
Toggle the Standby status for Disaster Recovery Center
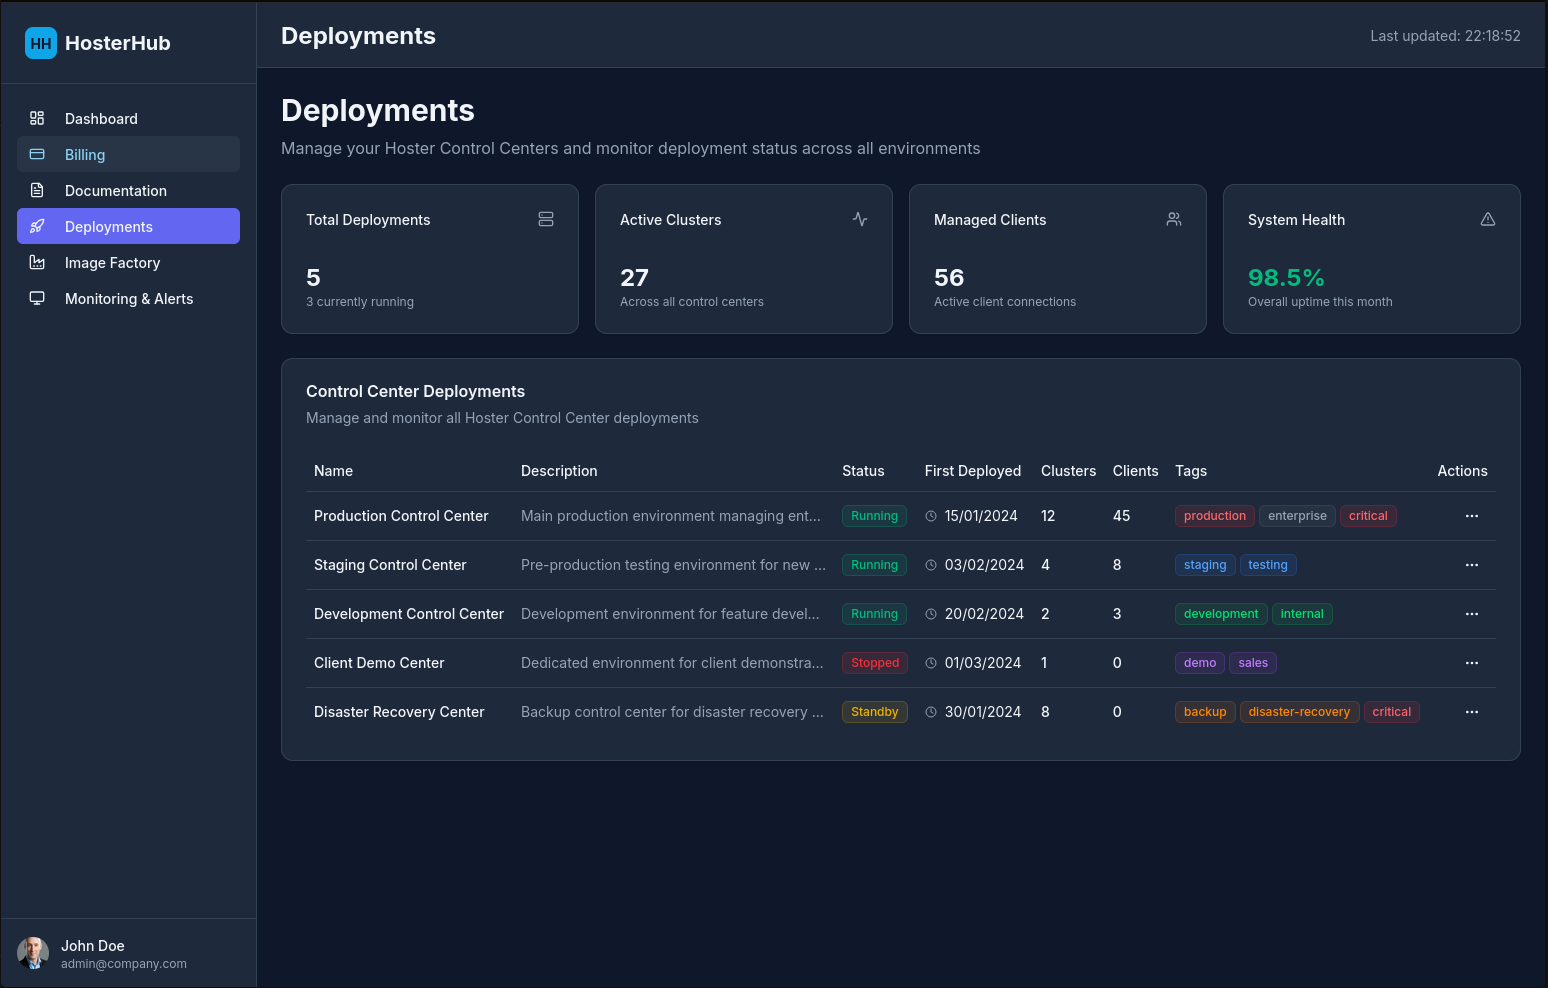pos(874,711)
